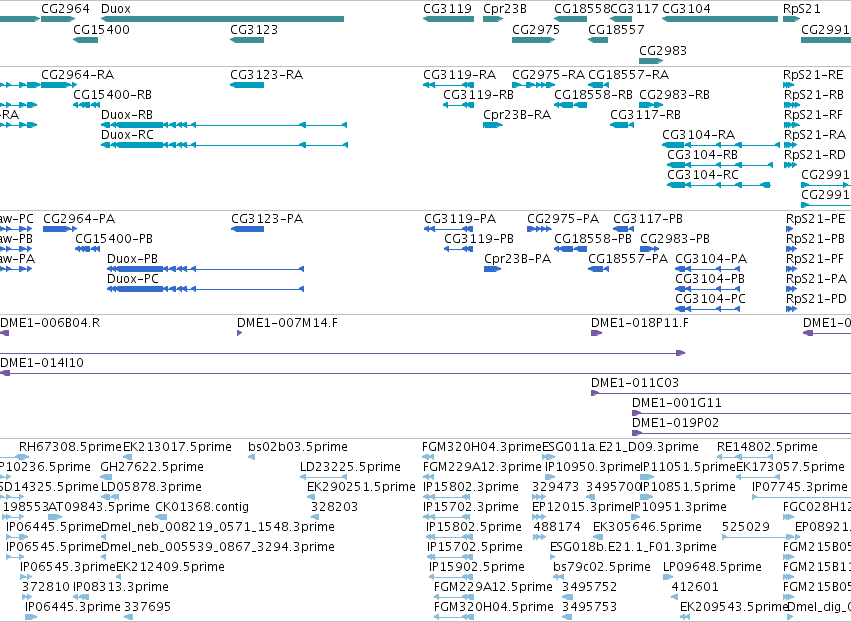Click protein RpS21-PF
This screenshot has height=622, width=851.
click(791, 269)
